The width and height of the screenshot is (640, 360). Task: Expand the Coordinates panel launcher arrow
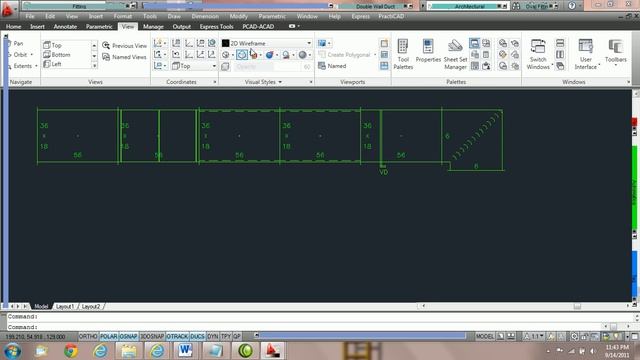pos(215,82)
